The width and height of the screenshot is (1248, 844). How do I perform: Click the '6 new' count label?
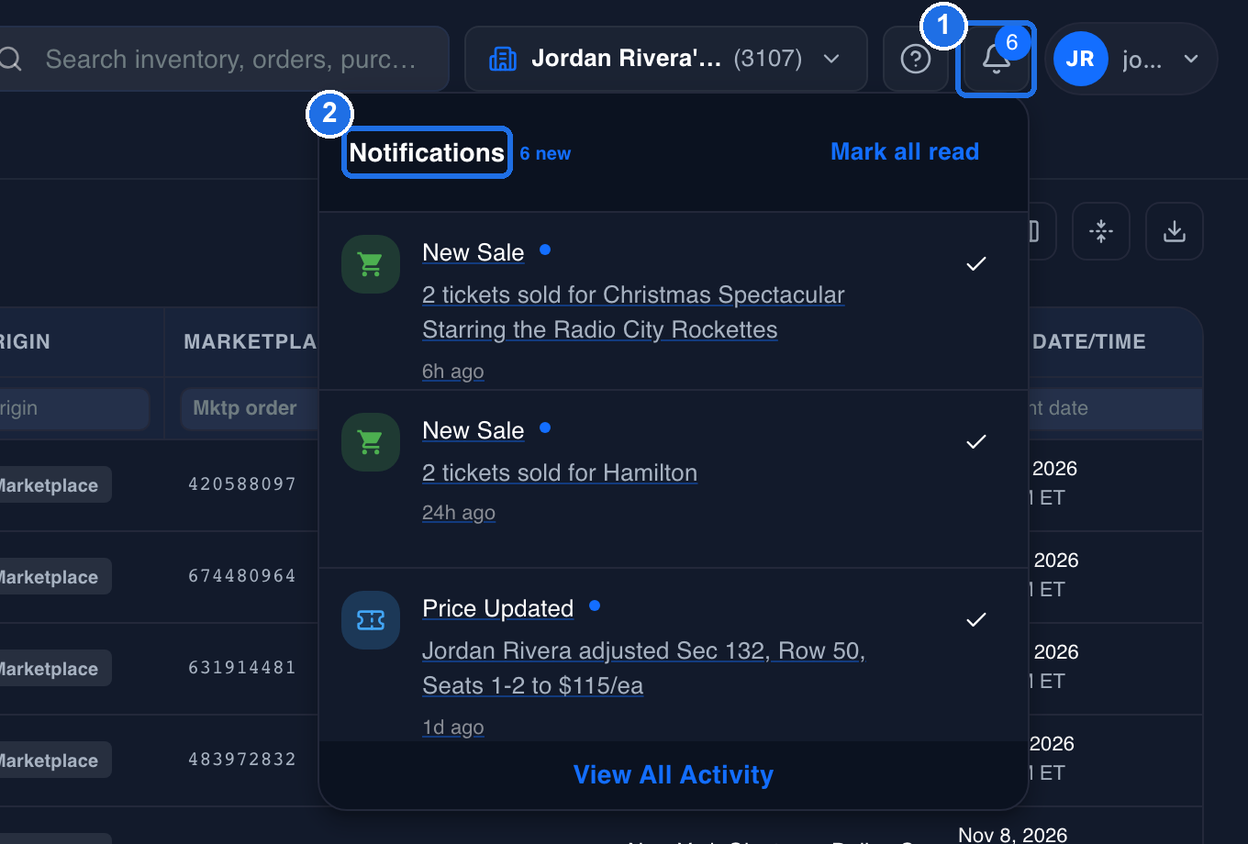coord(545,154)
